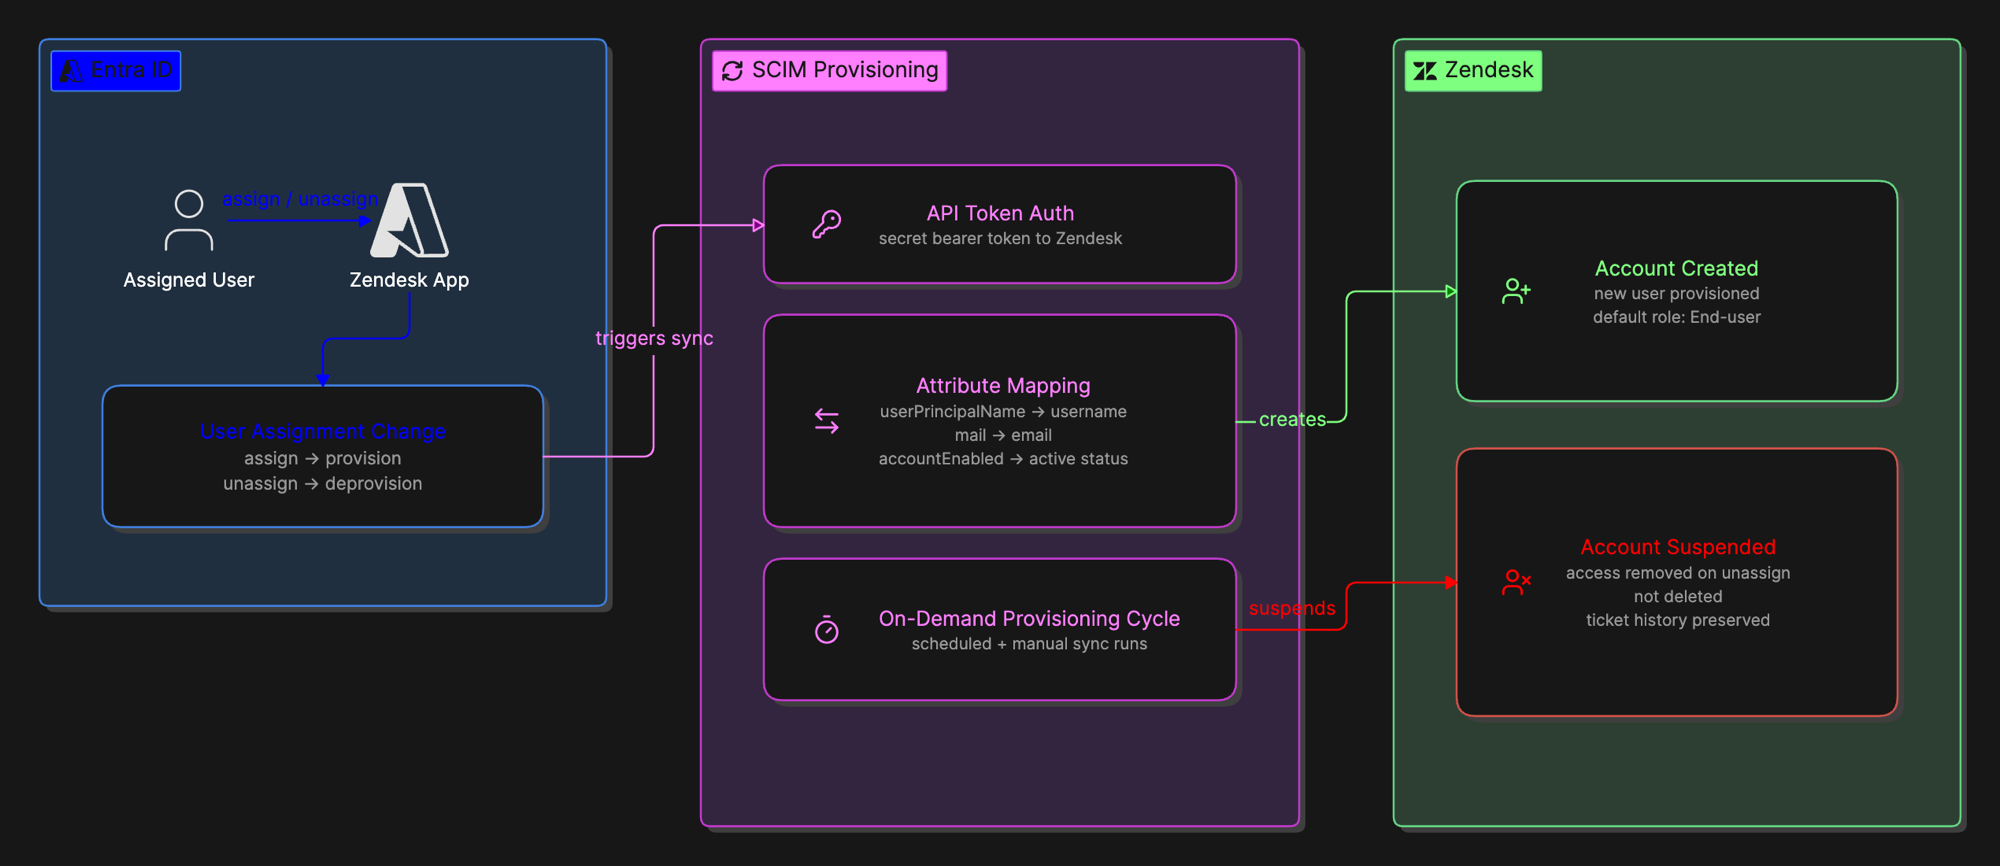Image resolution: width=2000 pixels, height=866 pixels.
Task: Click 'access removed on unassign' text
Action: [1677, 573]
